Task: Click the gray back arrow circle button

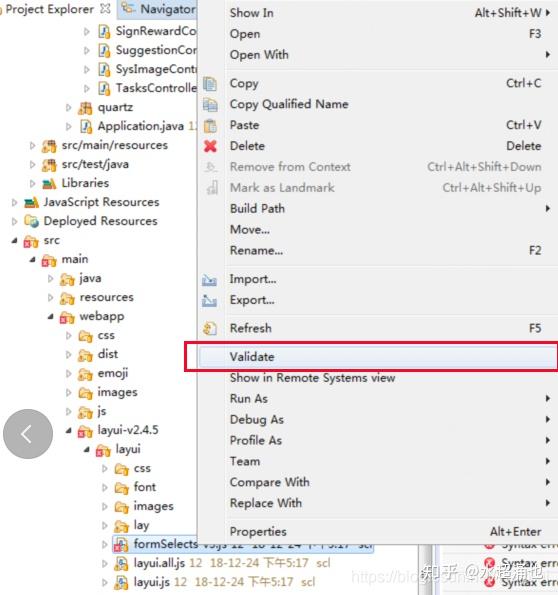Action: point(28,434)
